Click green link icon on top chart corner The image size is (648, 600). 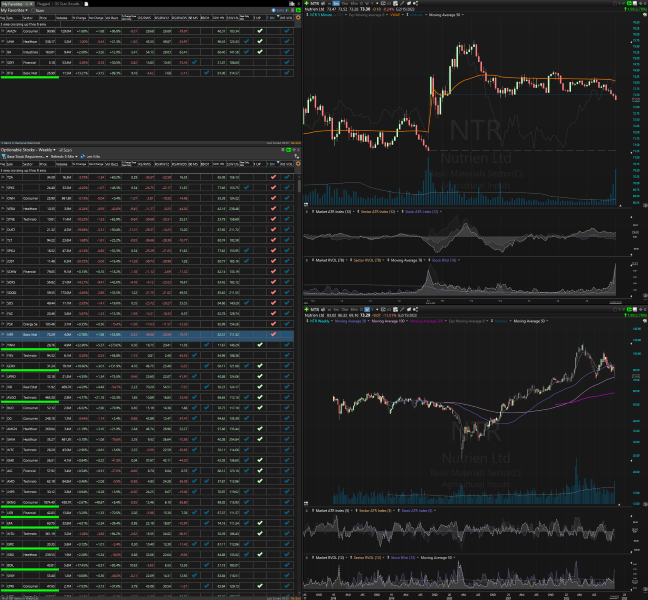629,3
